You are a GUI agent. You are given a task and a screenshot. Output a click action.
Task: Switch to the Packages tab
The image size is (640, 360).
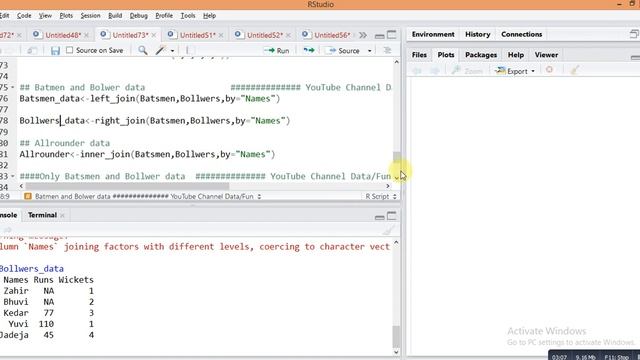(481, 55)
